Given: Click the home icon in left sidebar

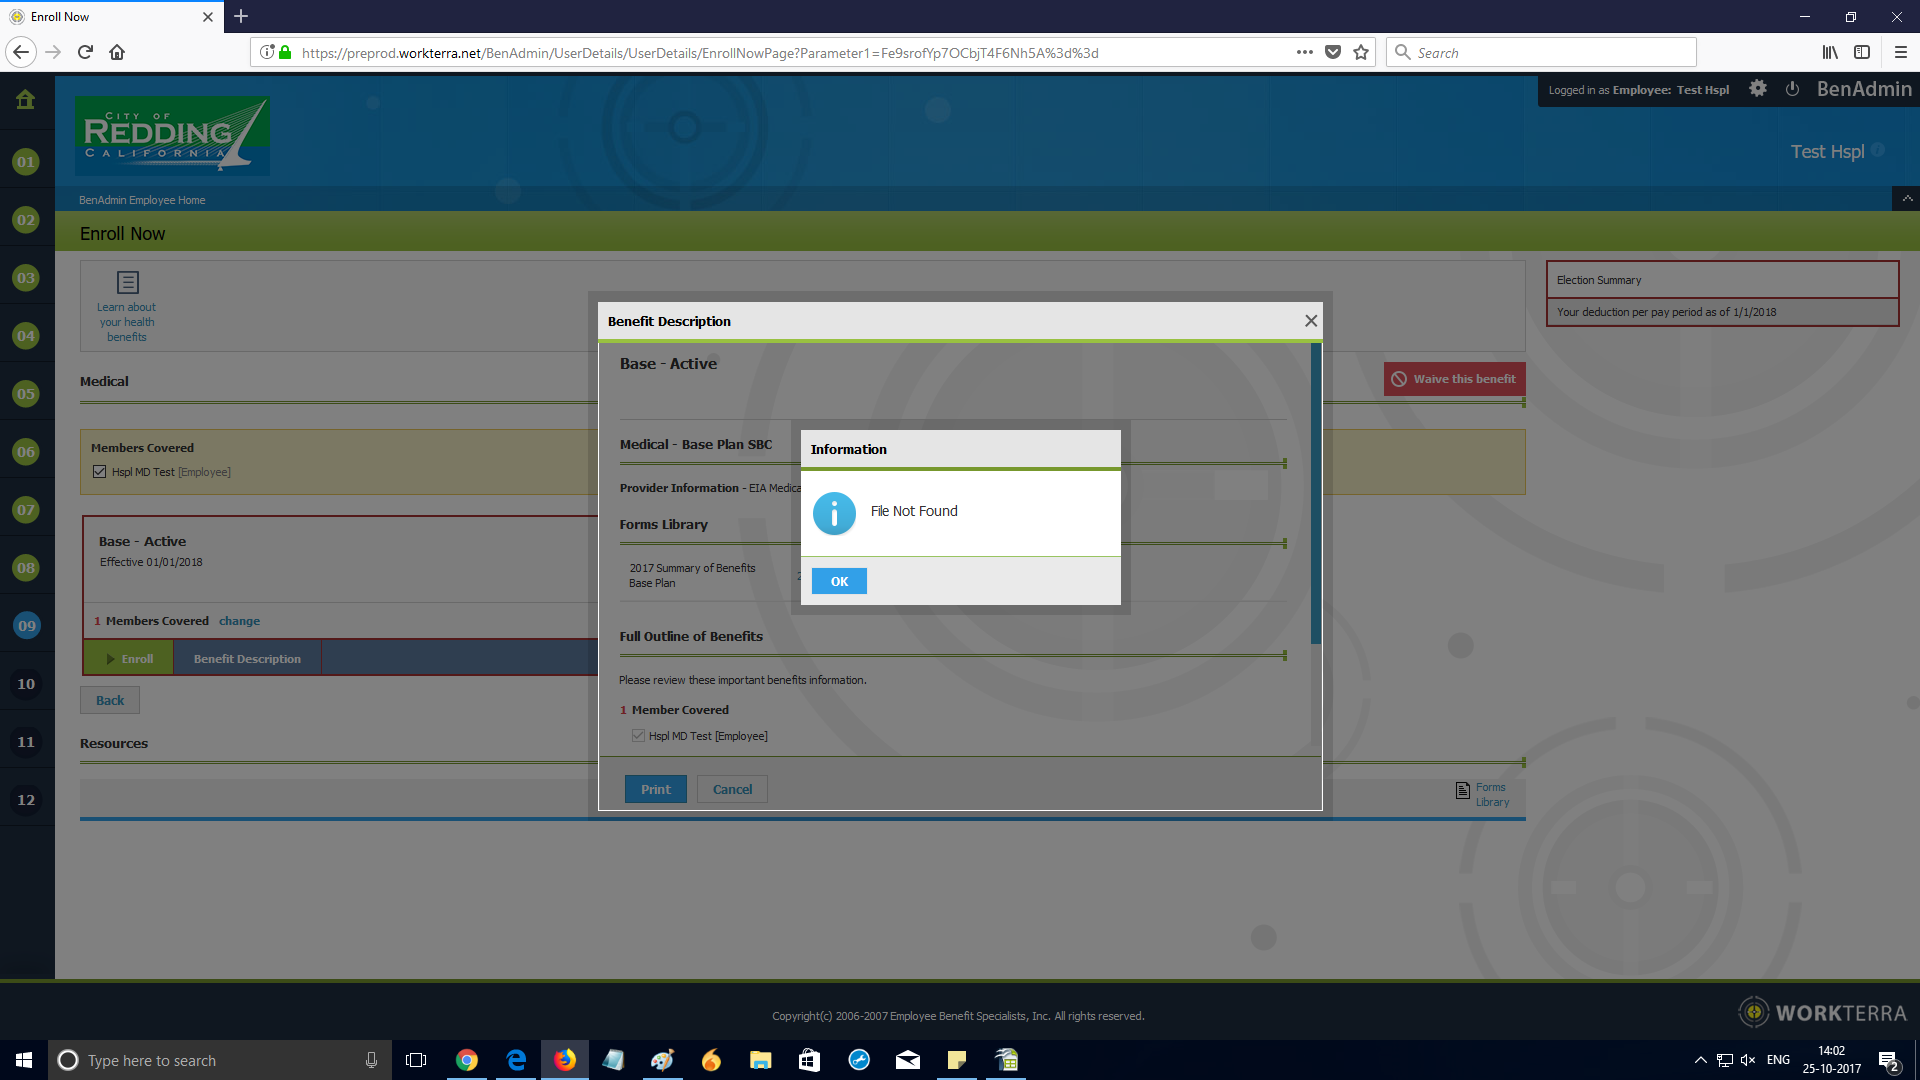Looking at the screenshot, I should [x=26, y=99].
